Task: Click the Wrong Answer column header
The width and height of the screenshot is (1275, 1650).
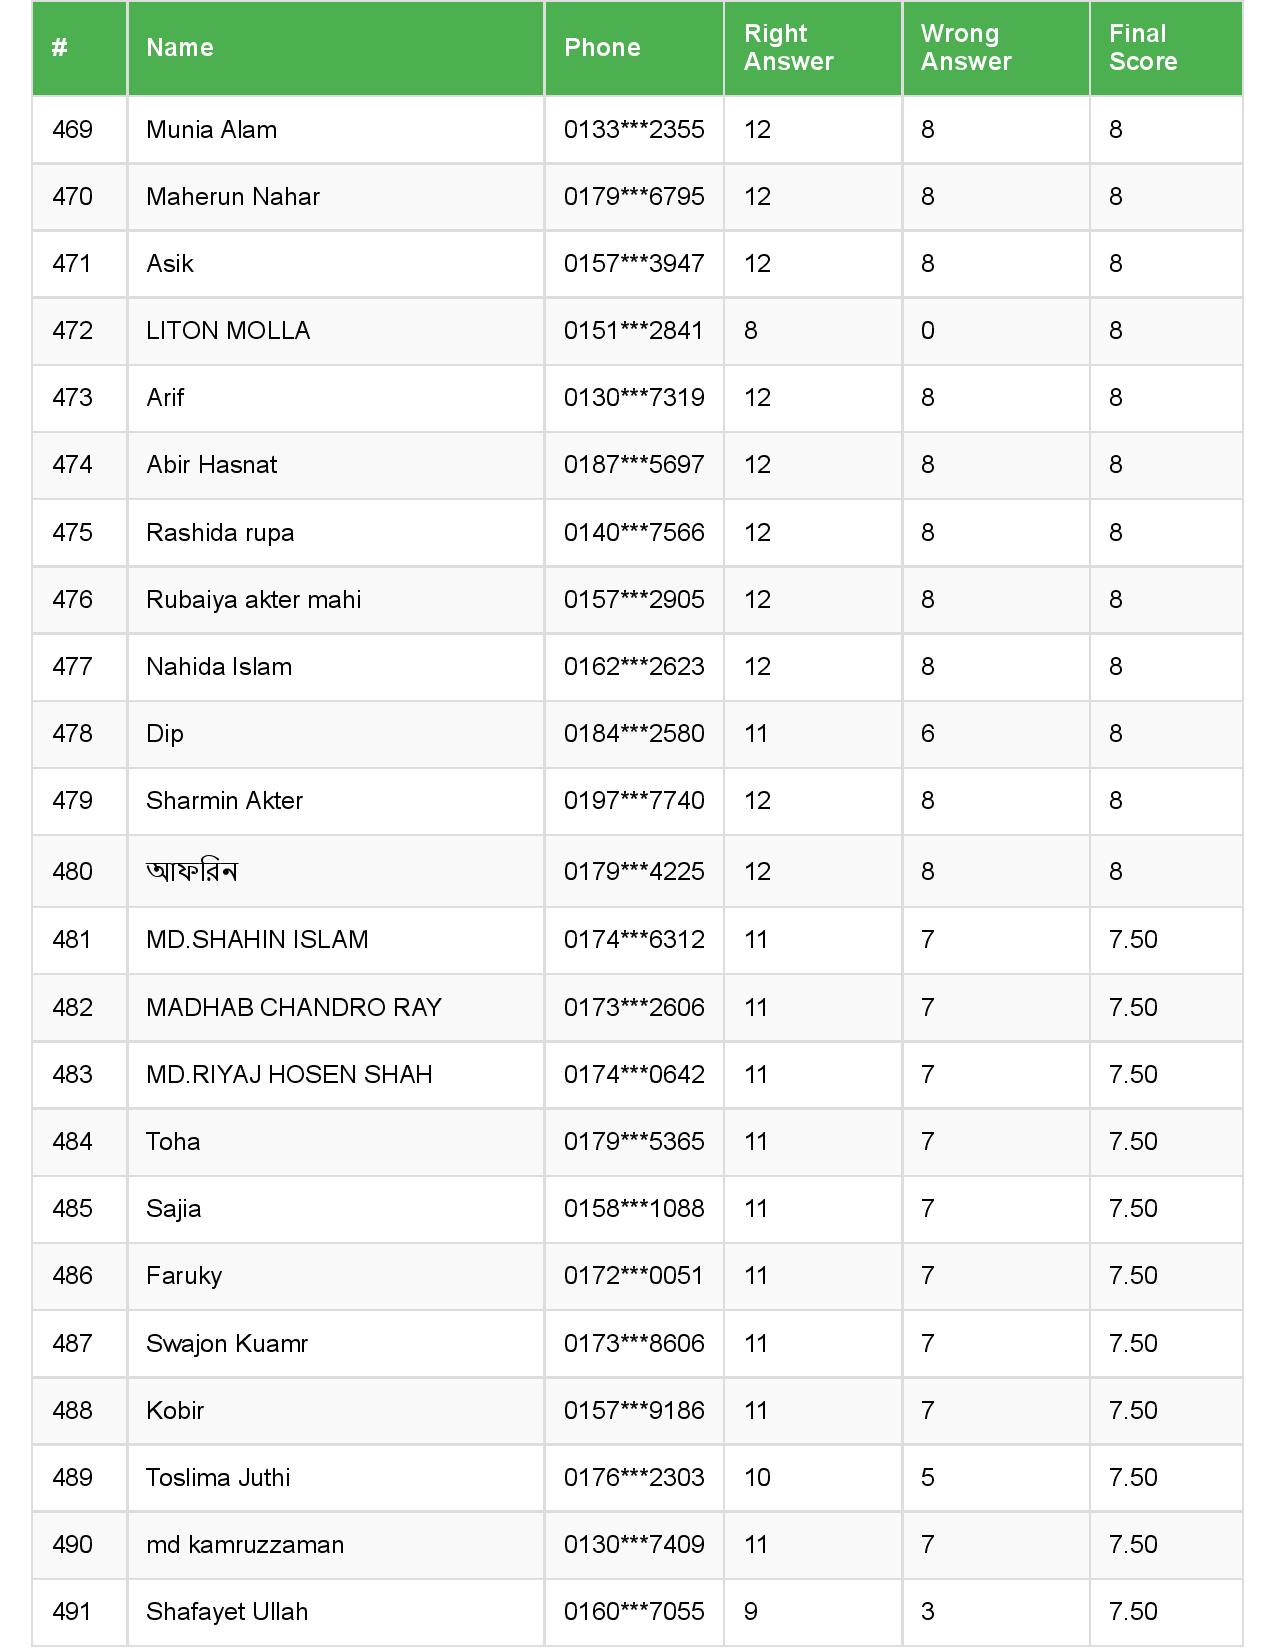Action: (x=965, y=47)
